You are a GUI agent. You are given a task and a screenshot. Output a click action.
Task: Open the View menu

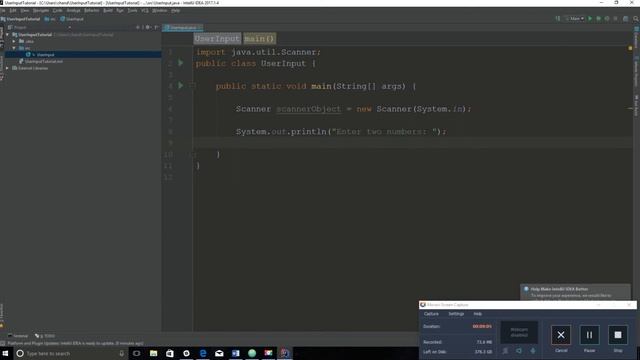pos(25,11)
